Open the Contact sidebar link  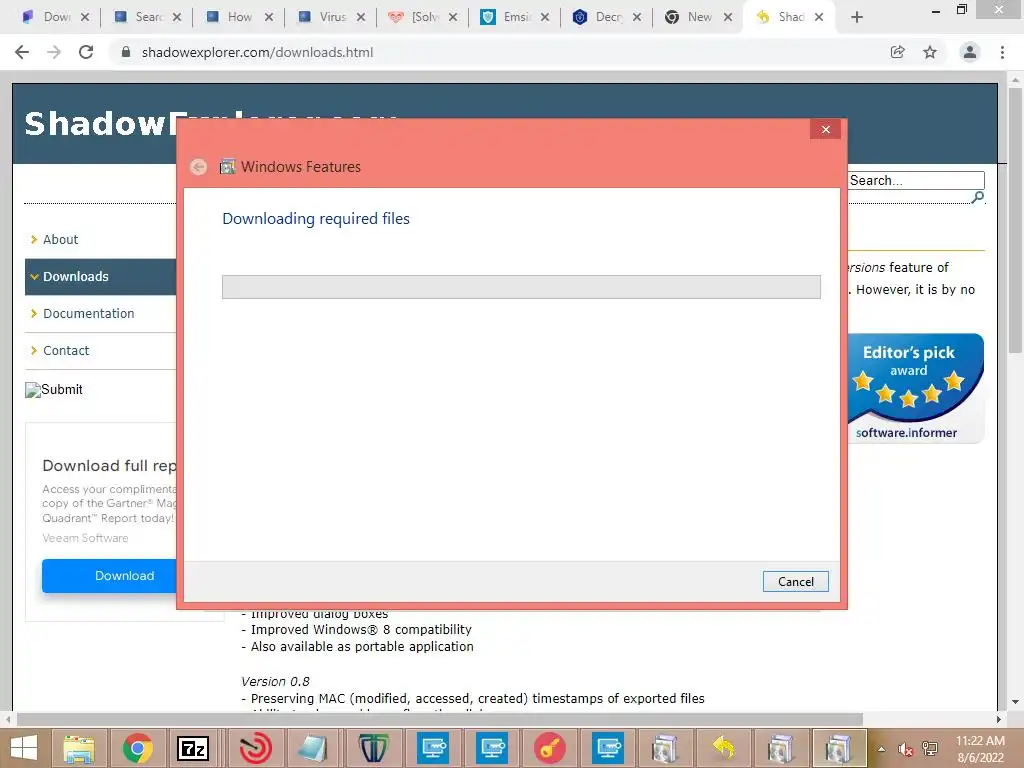(66, 351)
